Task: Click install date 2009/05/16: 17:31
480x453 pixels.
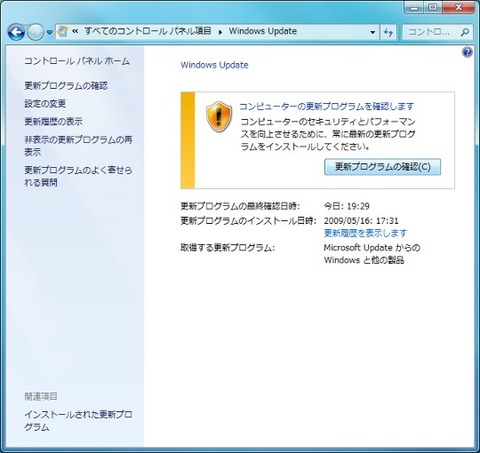Action: (x=361, y=221)
